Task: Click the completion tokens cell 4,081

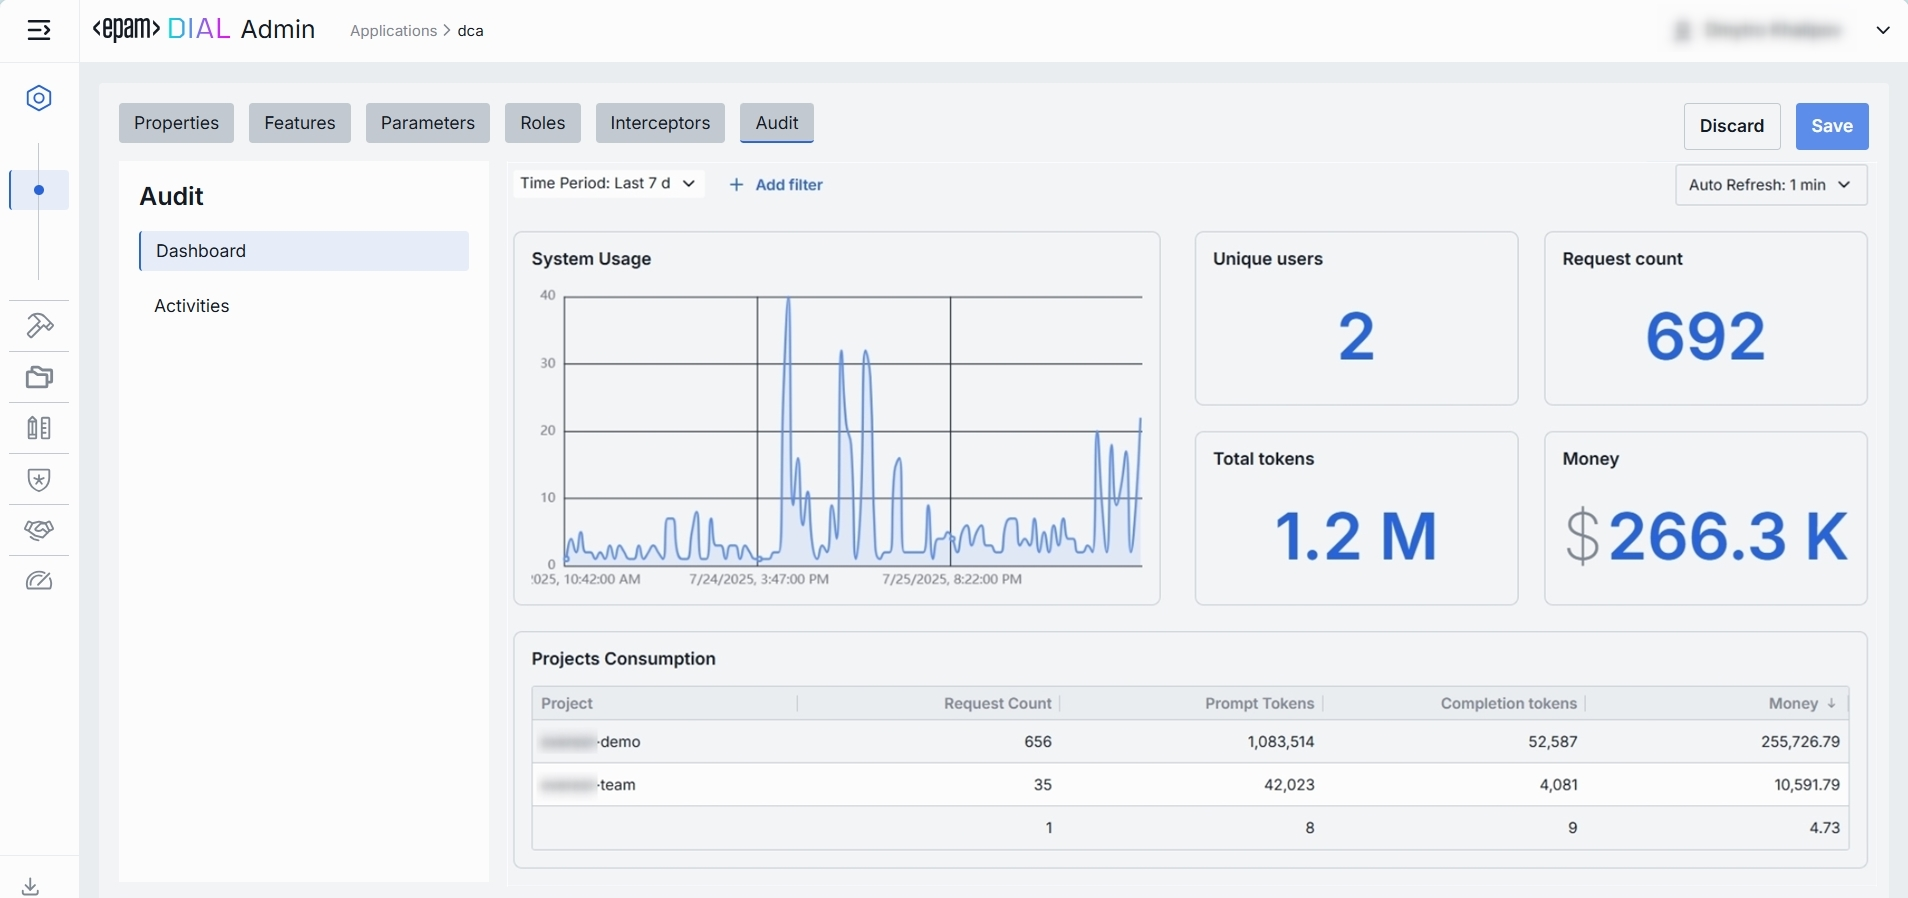Action: pos(1559,785)
